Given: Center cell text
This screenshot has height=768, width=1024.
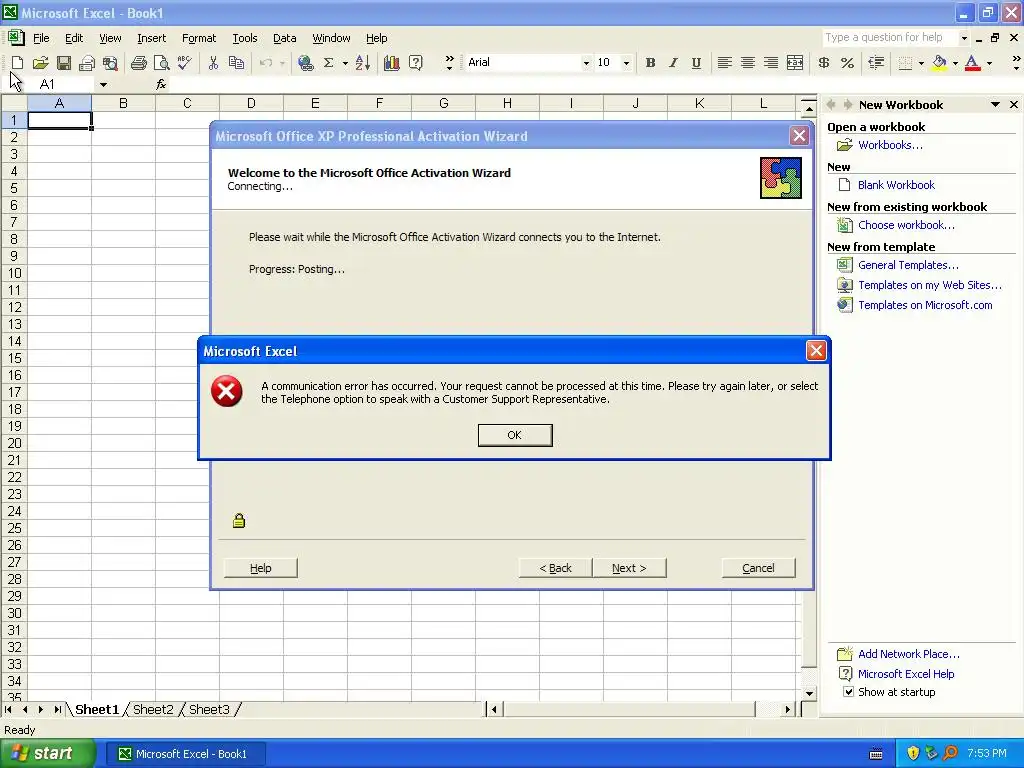Looking at the screenshot, I should pyautogui.click(x=748, y=63).
